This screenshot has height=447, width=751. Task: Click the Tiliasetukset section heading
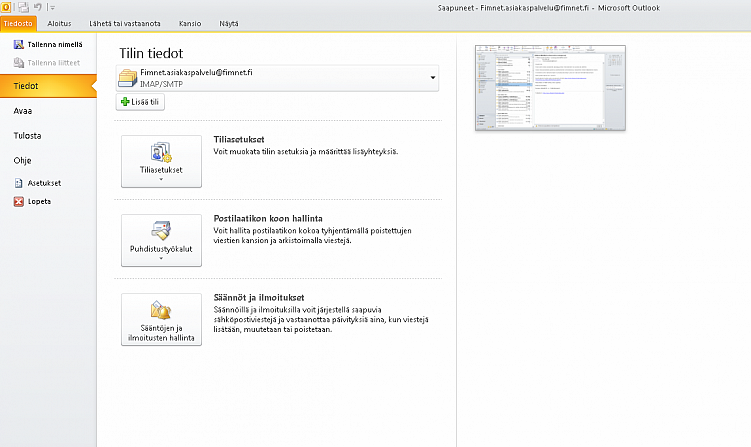[x=239, y=139]
